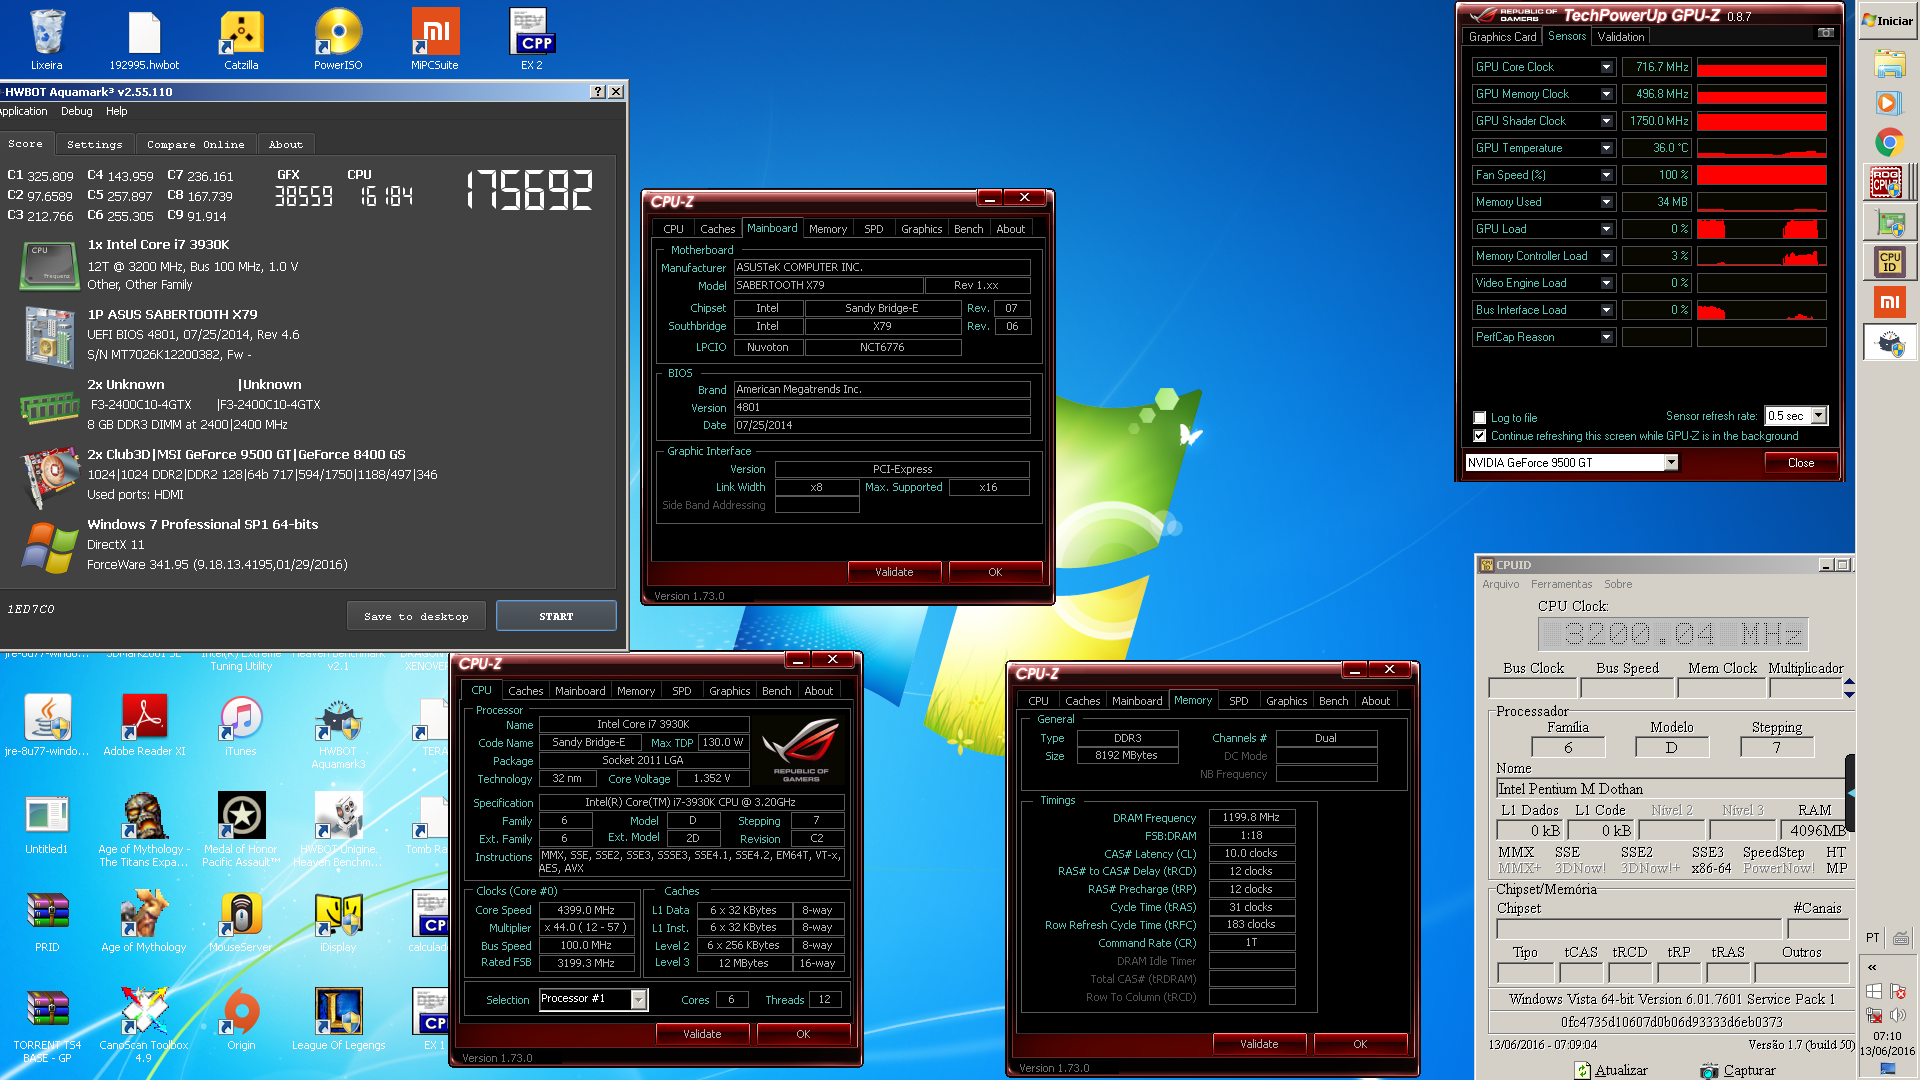Click Close button in GPU-Z
The image size is (1920, 1080).
(x=1800, y=463)
